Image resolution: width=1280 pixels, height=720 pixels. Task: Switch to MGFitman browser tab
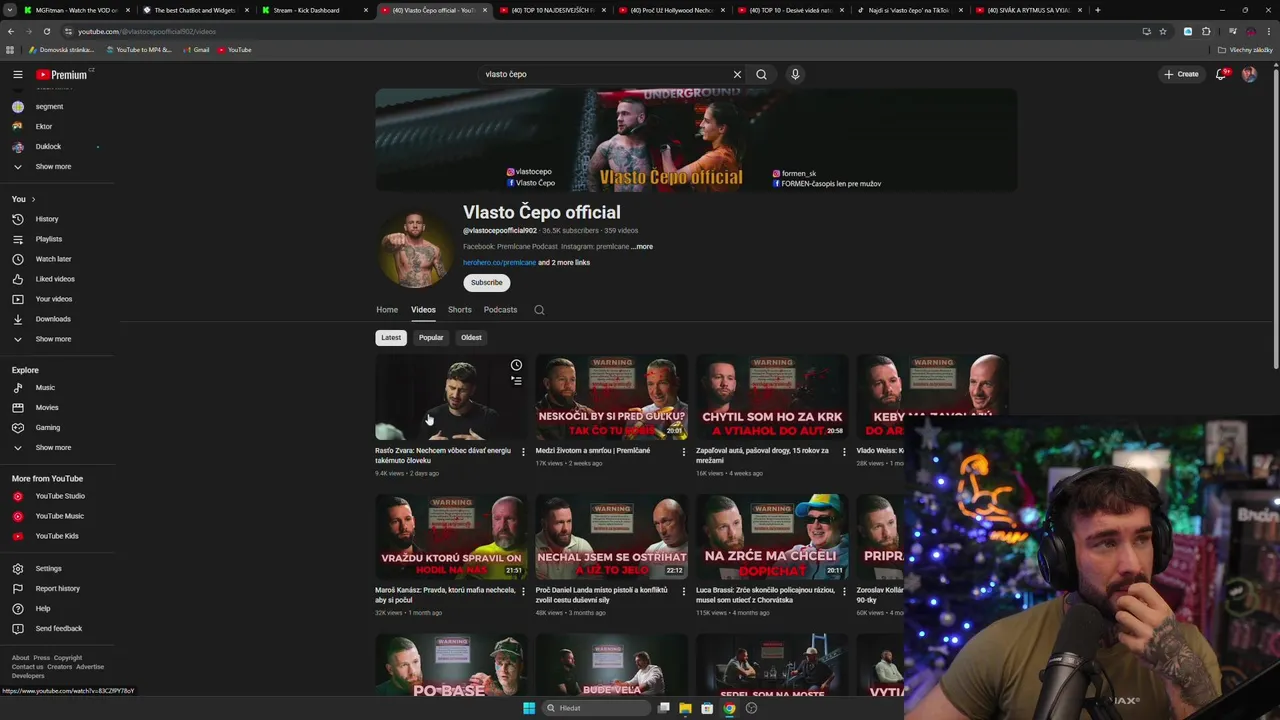pyautogui.click(x=75, y=10)
